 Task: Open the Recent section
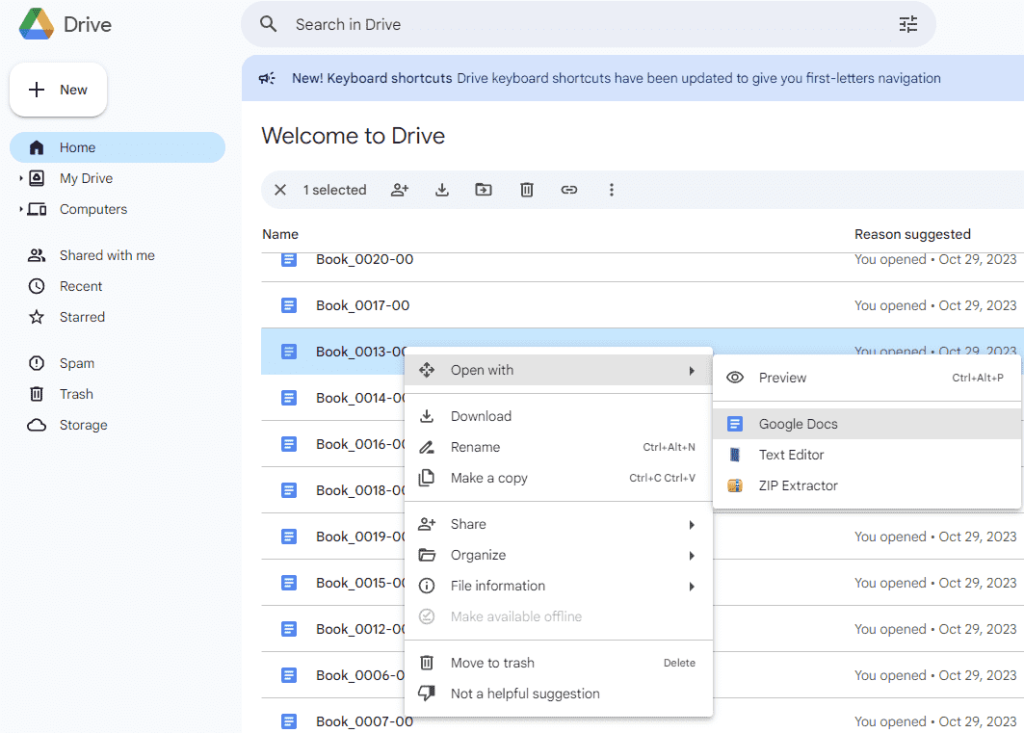81,286
